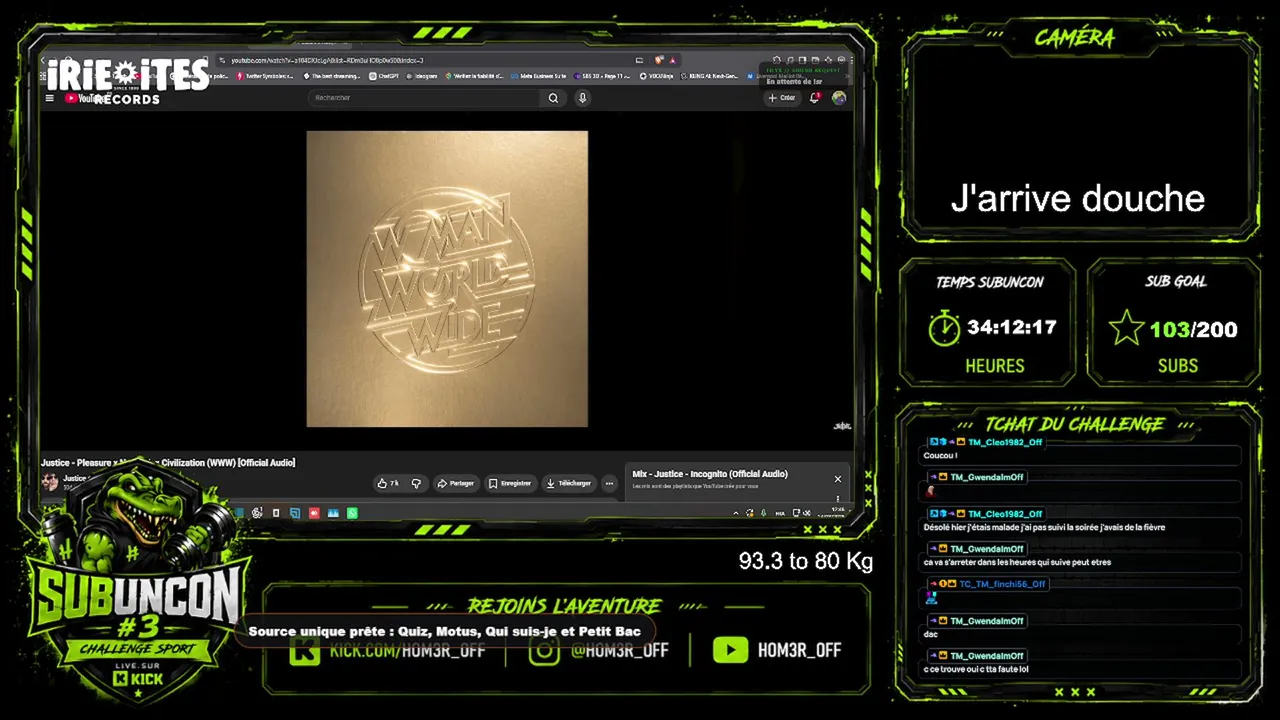The height and width of the screenshot is (720, 1280).
Task: Click the YouTube search magnifier button
Action: point(553,98)
